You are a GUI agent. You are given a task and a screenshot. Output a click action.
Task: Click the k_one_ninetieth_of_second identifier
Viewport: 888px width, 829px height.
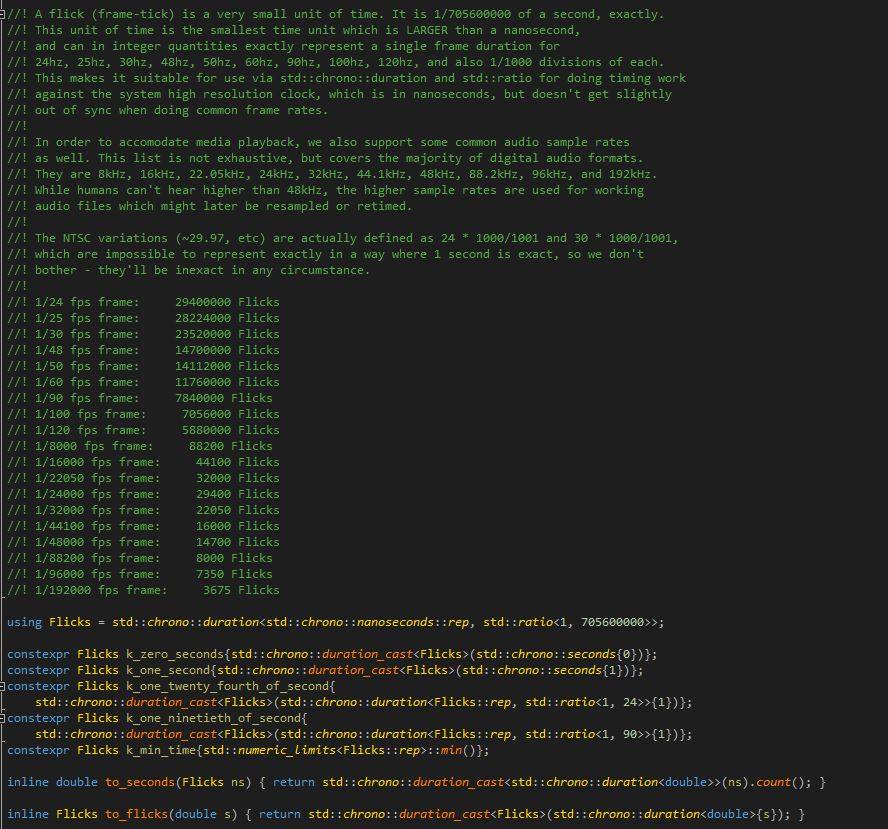tap(214, 719)
